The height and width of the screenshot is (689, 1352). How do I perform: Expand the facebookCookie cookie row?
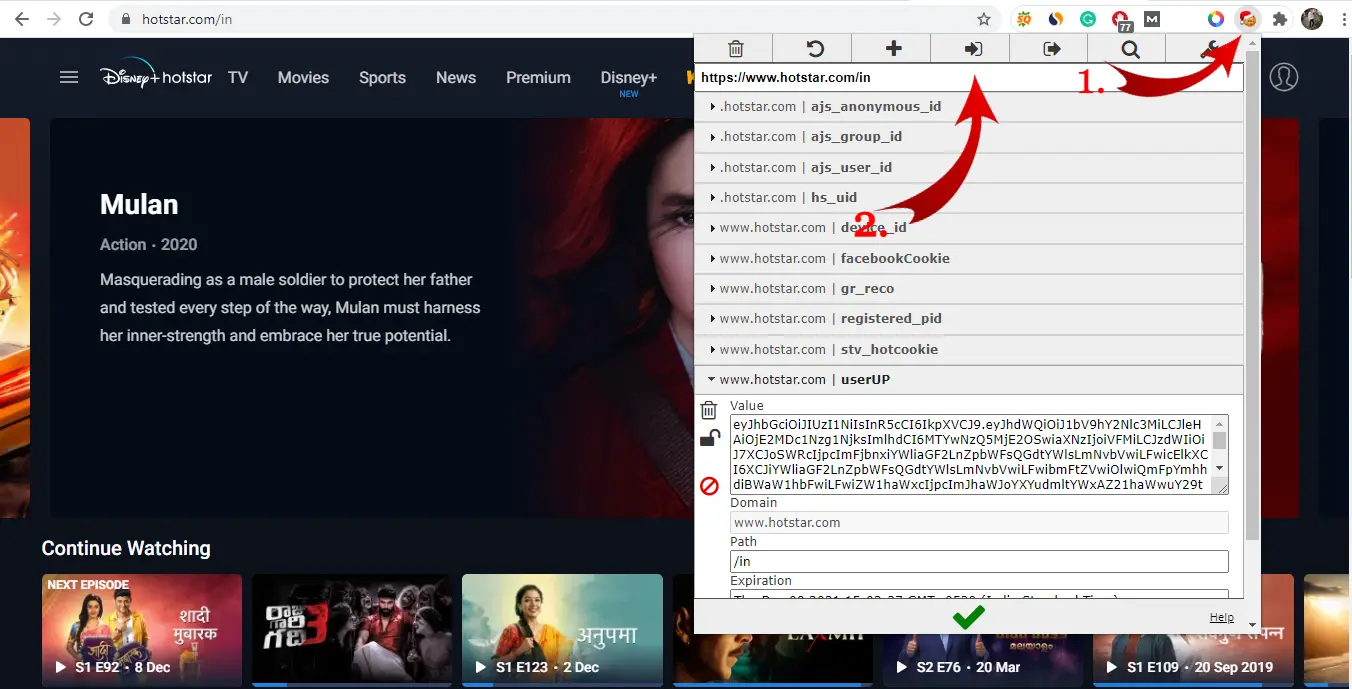pyautogui.click(x=969, y=259)
